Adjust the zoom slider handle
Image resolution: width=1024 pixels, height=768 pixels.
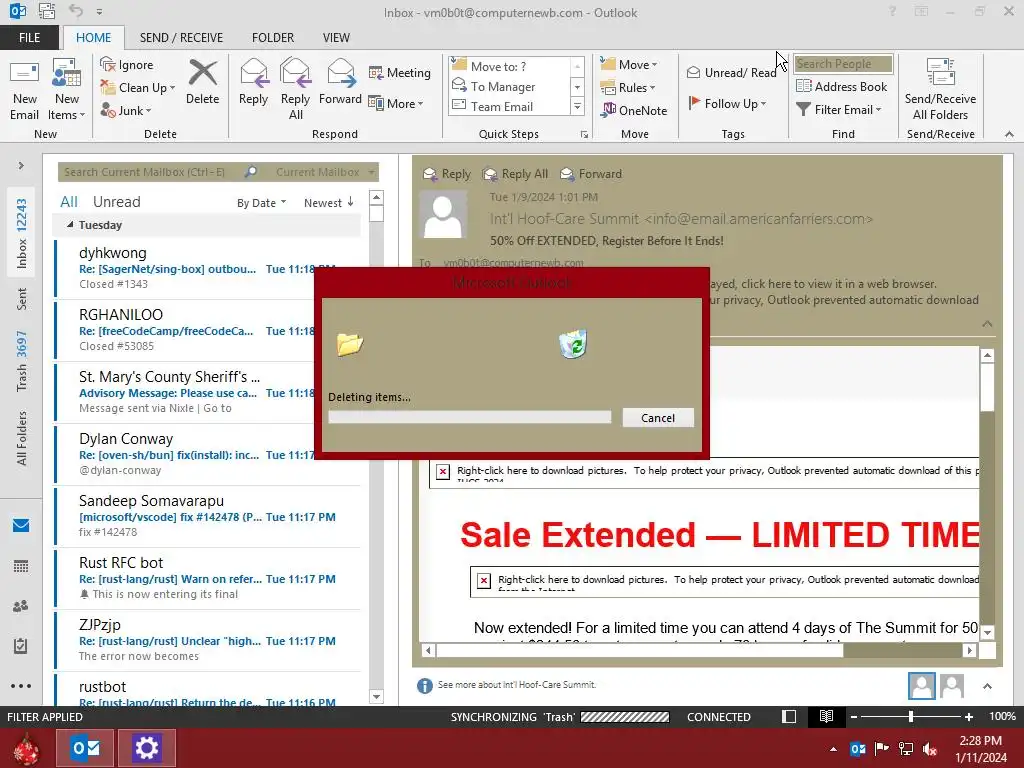[x=910, y=716]
